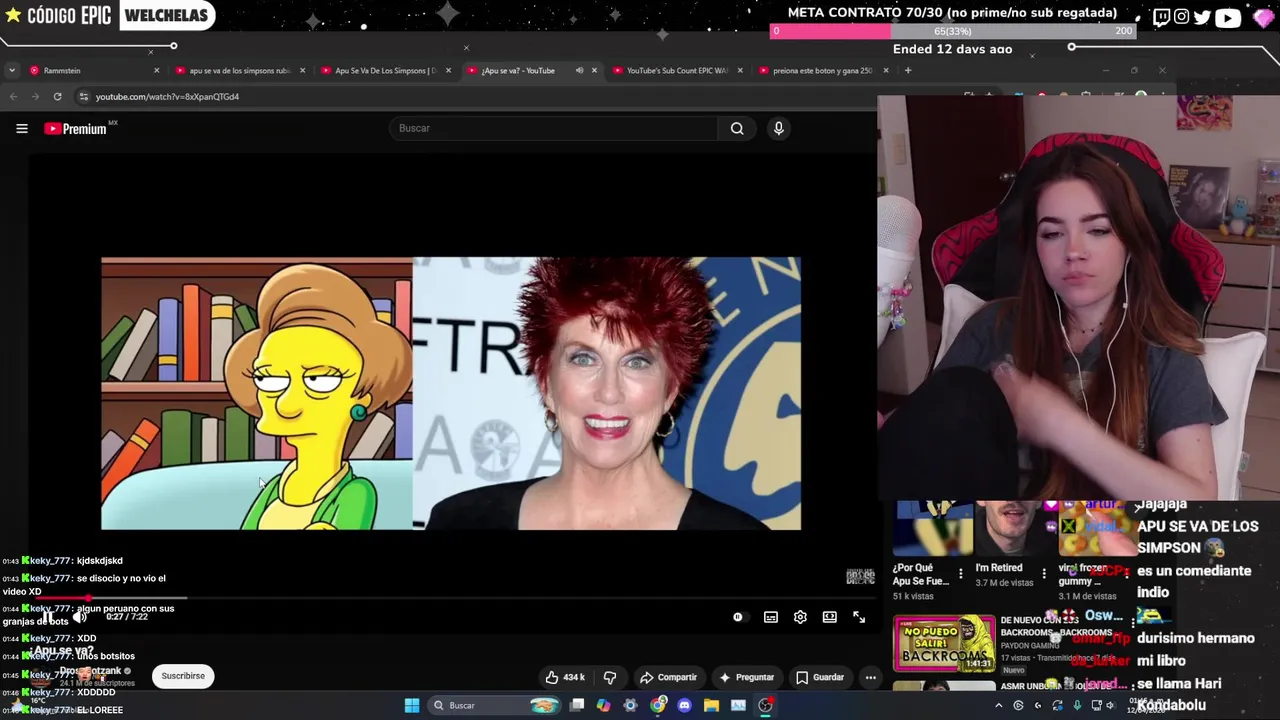Turn on subtitles with the captions button
Viewport: 1280px width, 720px height.
[x=771, y=617]
